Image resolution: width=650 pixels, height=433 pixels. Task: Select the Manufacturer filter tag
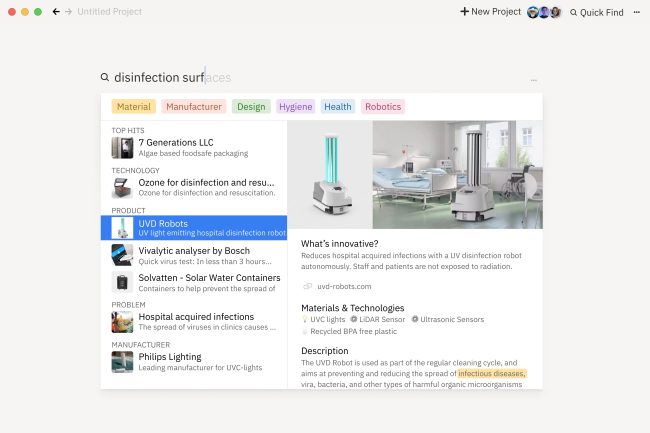click(x=194, y=106)
